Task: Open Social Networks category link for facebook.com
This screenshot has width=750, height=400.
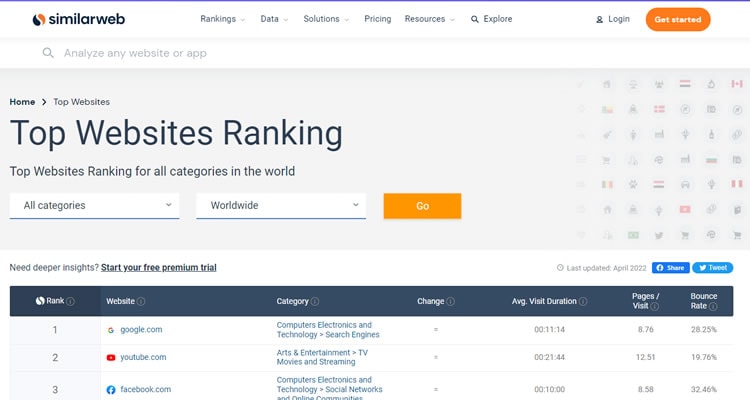Action: pyautogui.click(x=330, y=389)
